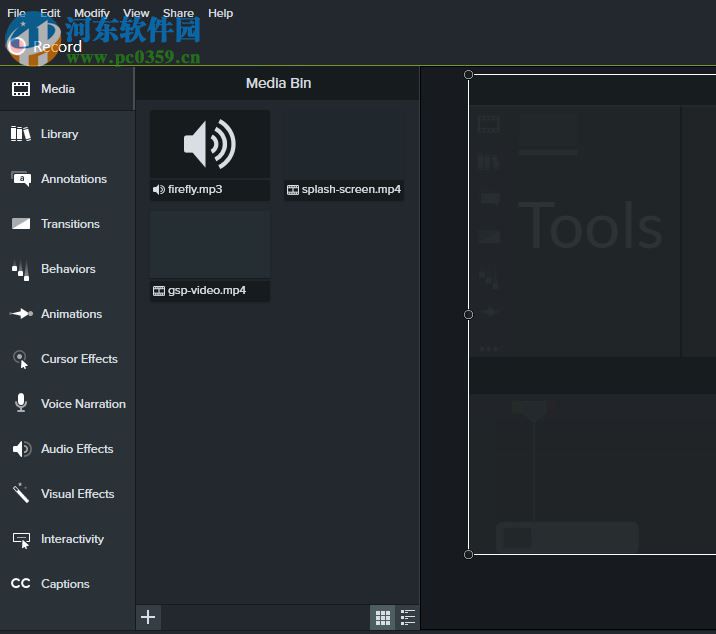Viewport: 716px width, 634px height.
Task: Click the Visual Effects label
Action: click(x=78, y=494)
